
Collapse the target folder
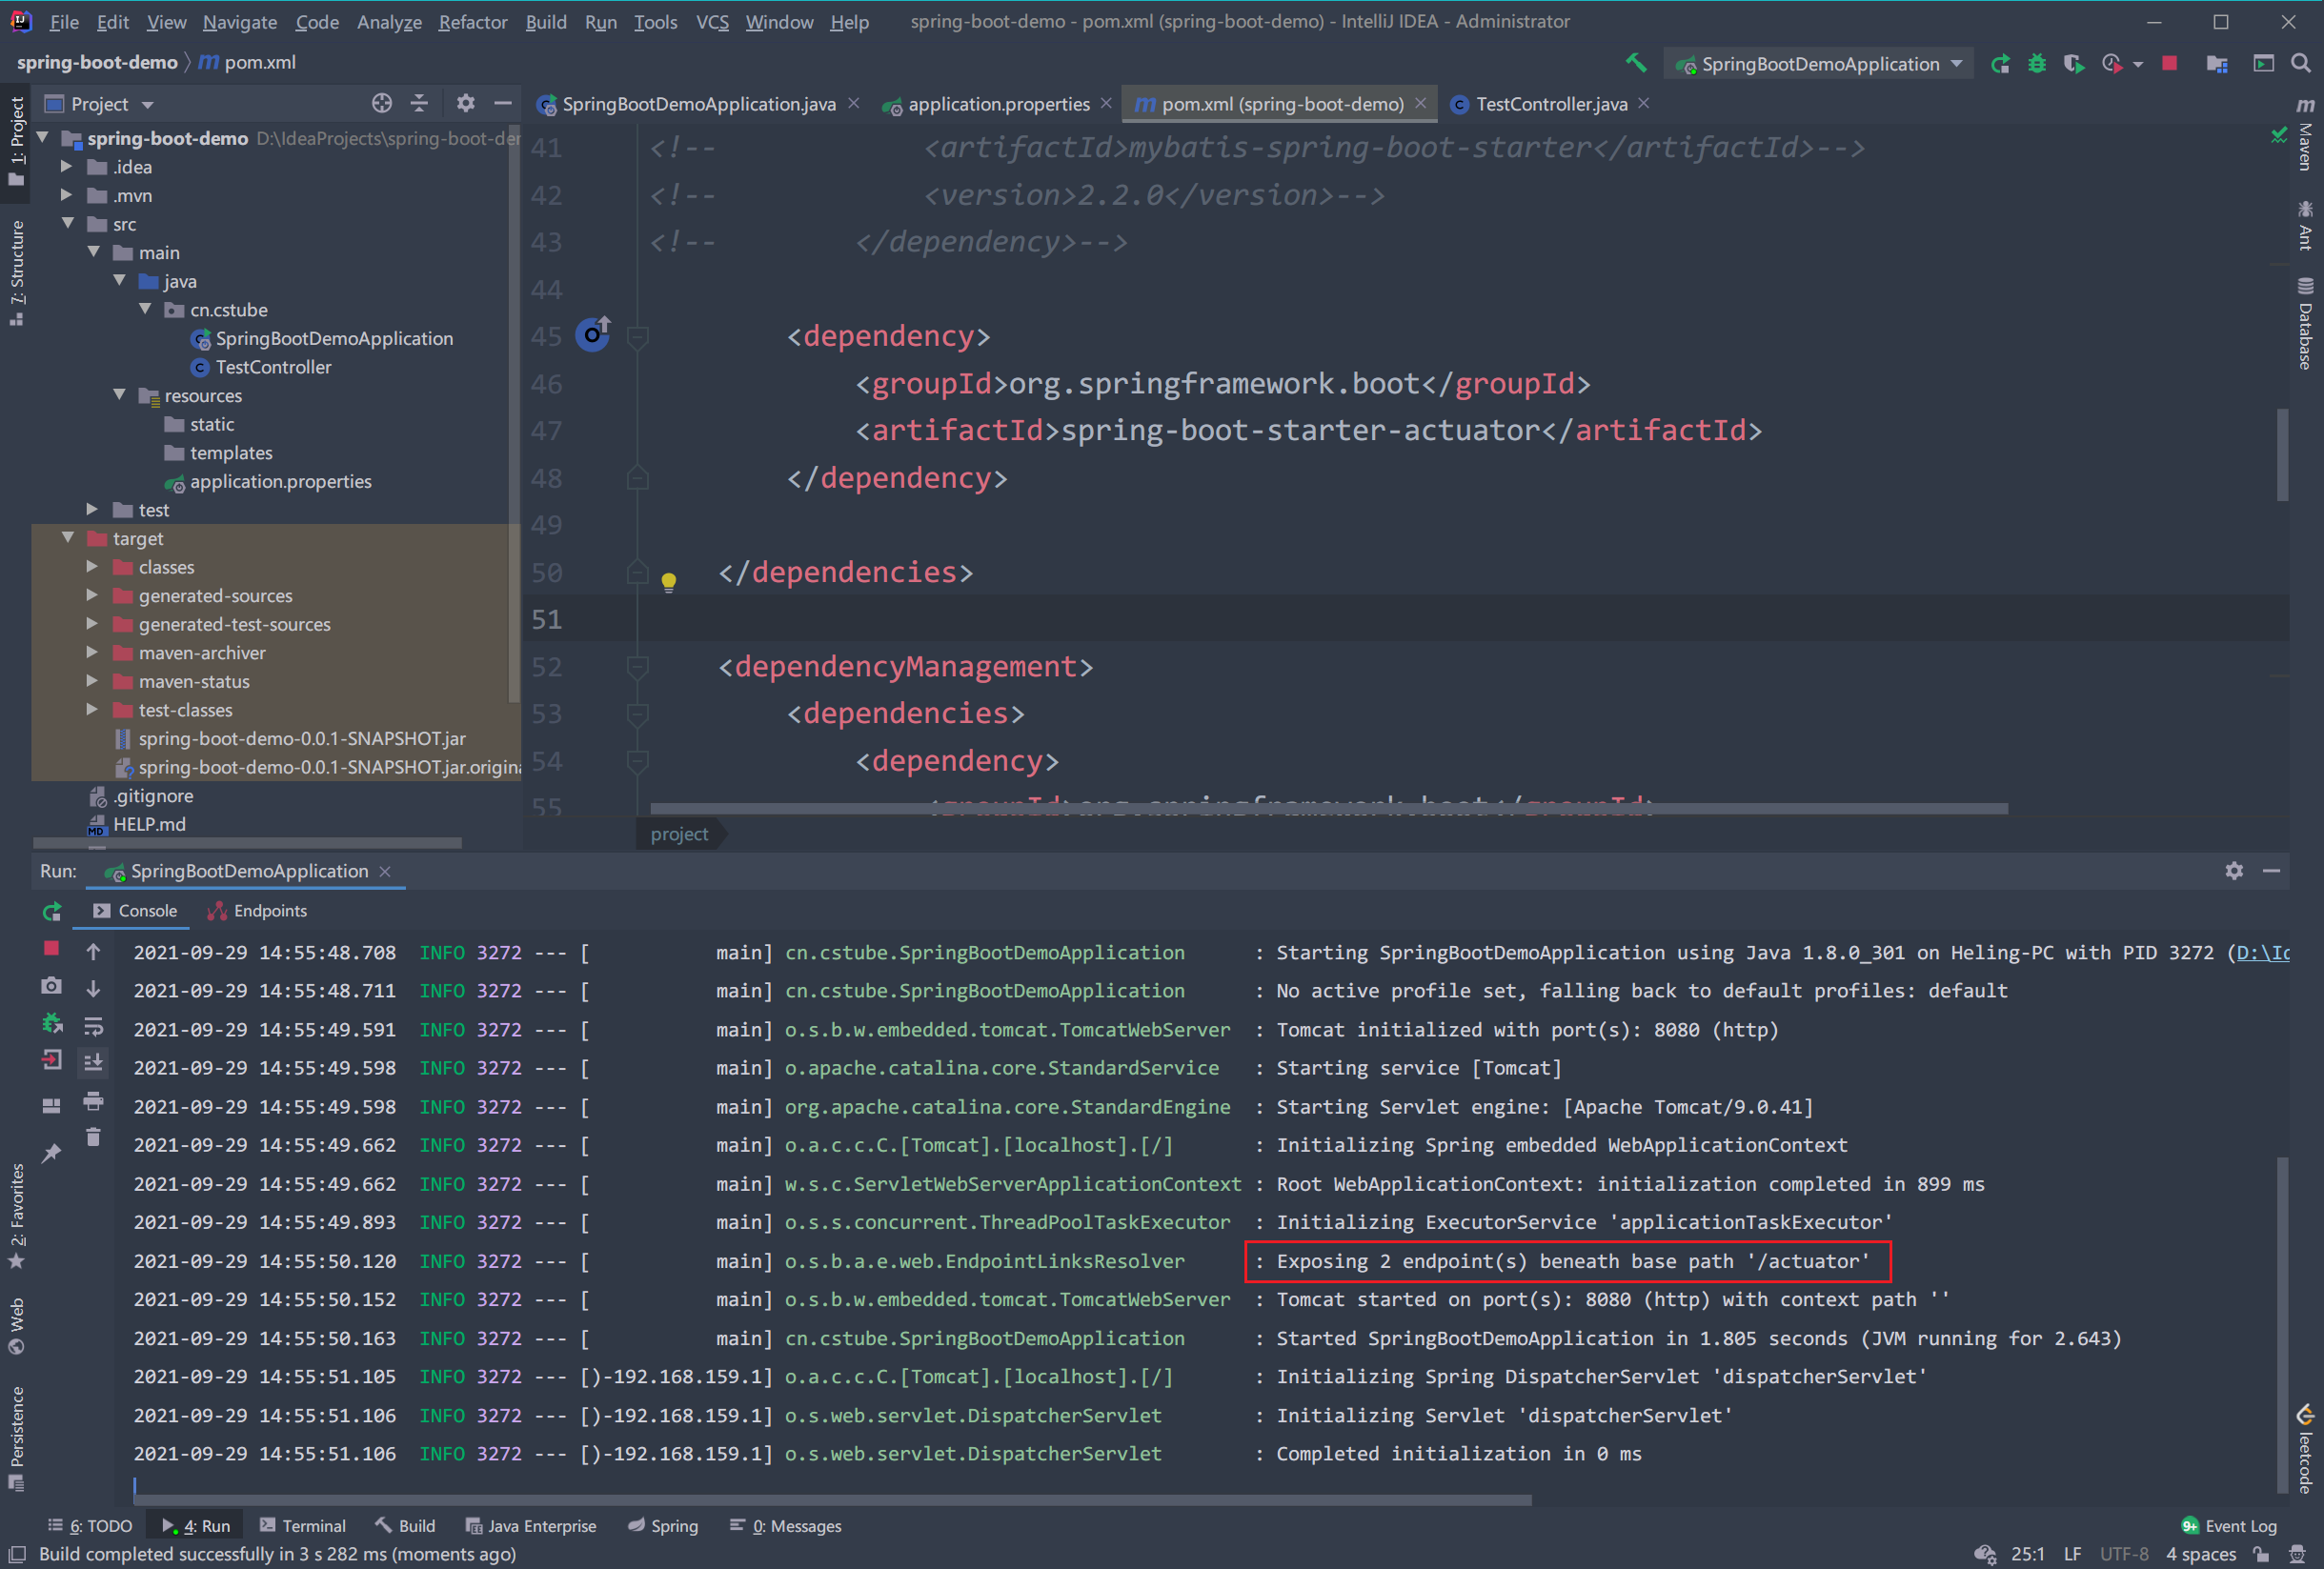point(67,538)
